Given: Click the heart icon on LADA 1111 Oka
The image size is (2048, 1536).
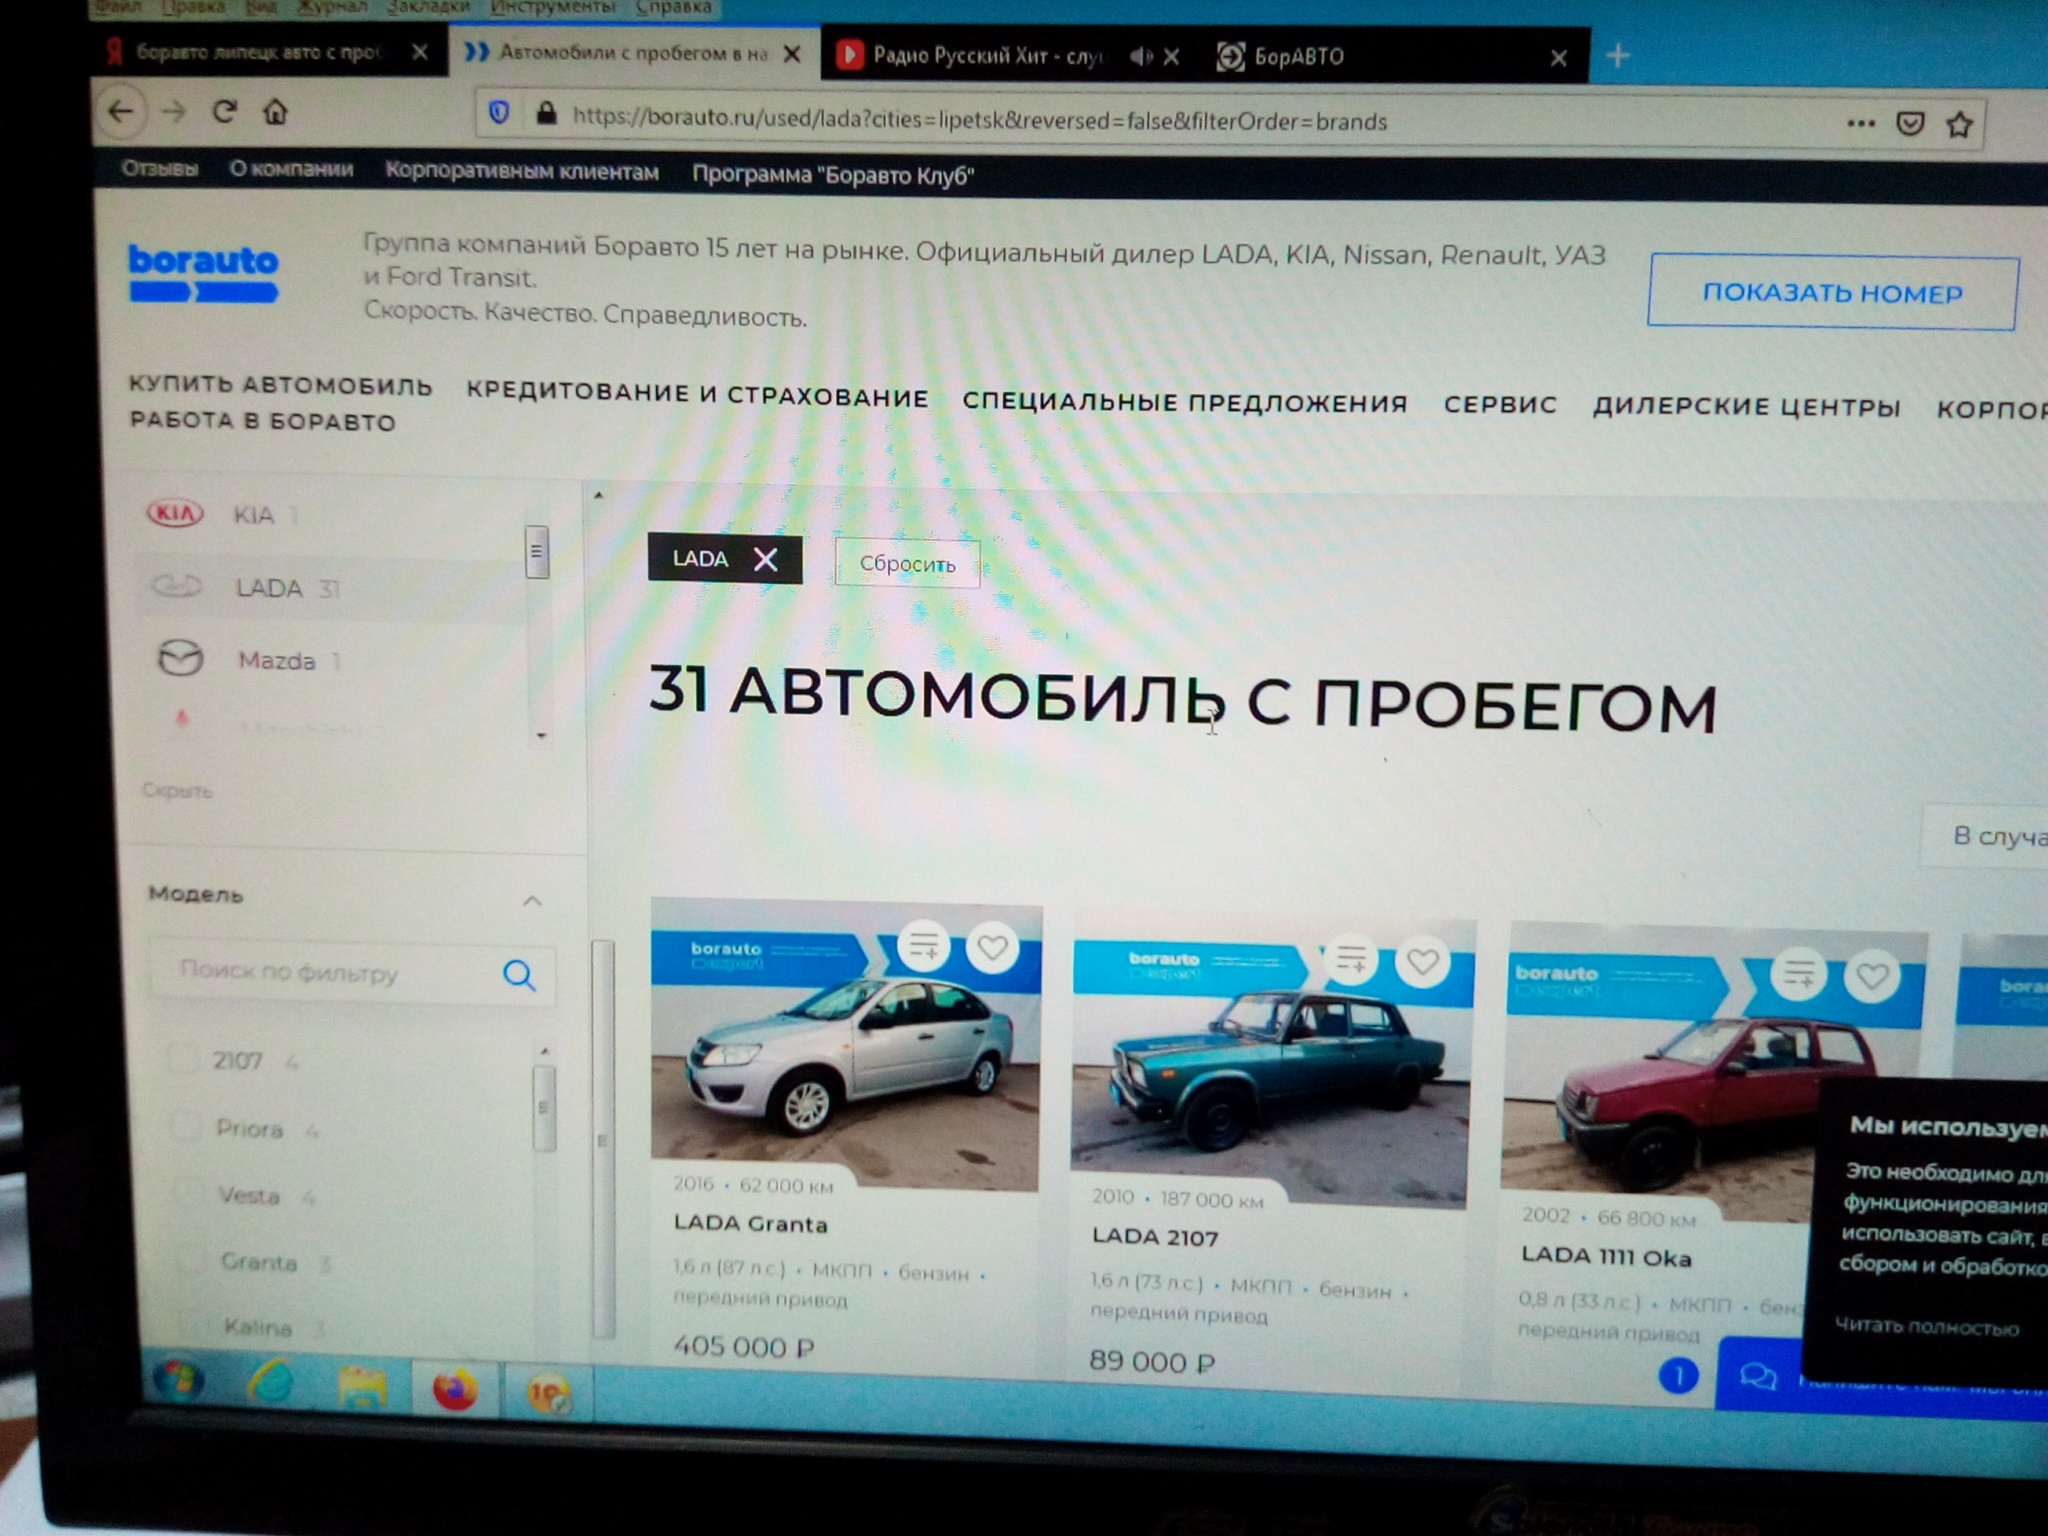Looking at the screenshot, I should pyautogui.click(x=1872, y=975).
